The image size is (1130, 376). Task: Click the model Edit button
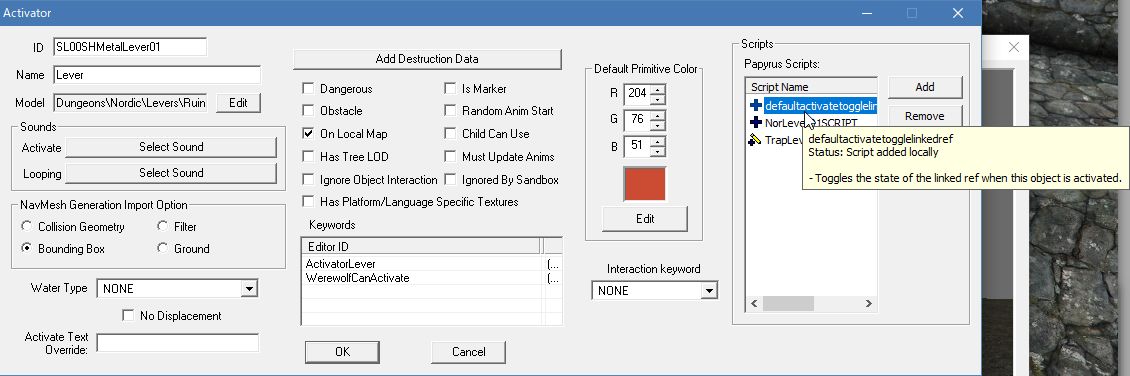239,103
